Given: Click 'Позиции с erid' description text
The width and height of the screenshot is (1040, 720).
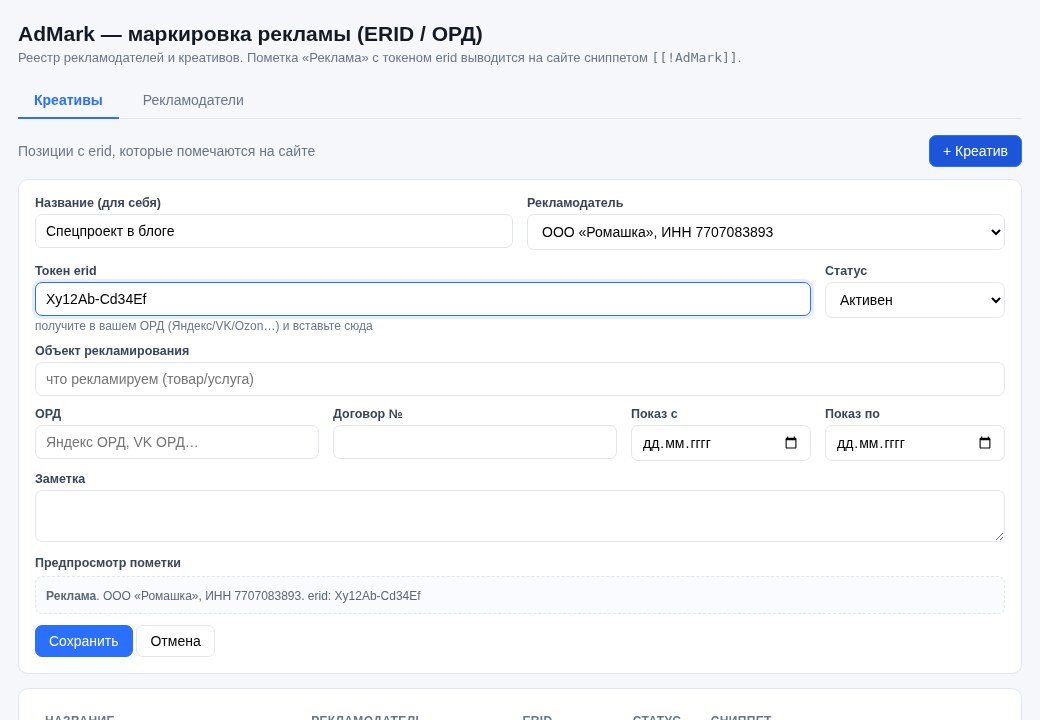Looking at the screenshot, I should click(166, 151).
